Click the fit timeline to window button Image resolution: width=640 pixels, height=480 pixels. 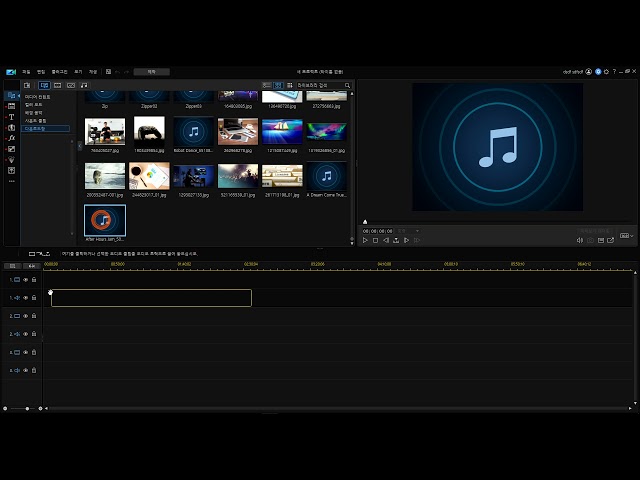click(31, 266)
